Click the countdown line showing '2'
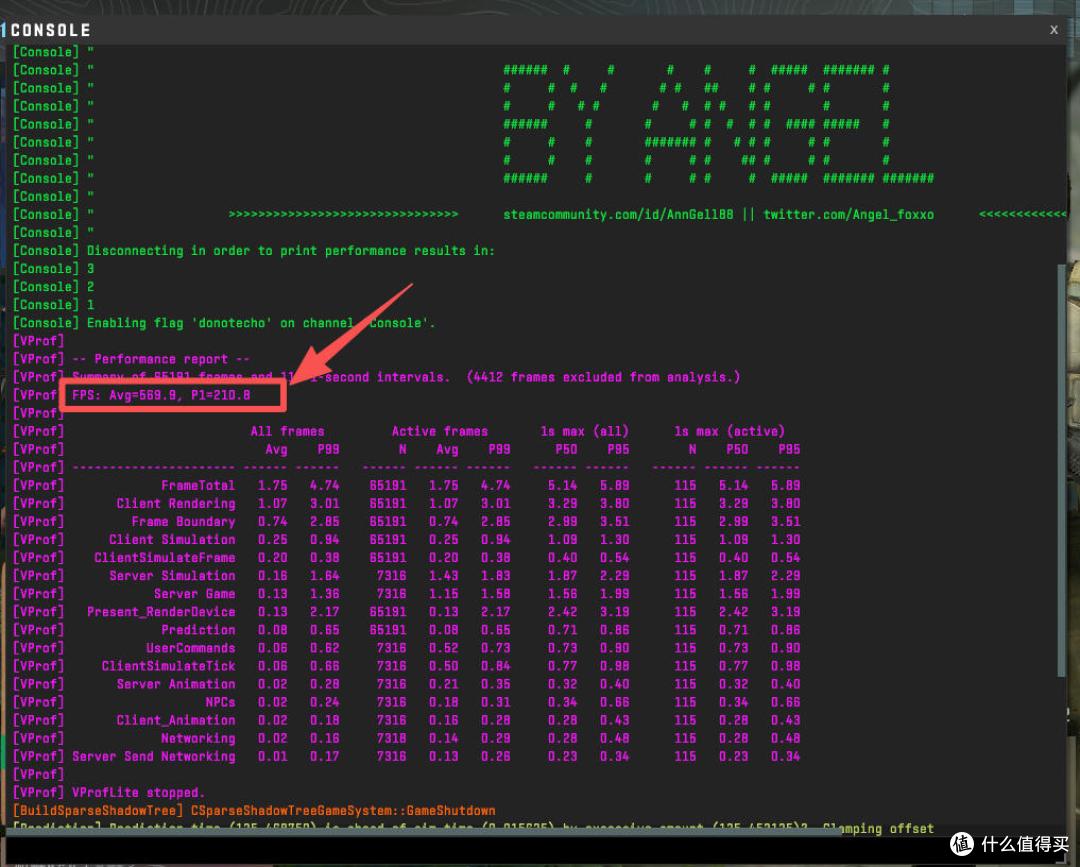 [x=90, y=286]
